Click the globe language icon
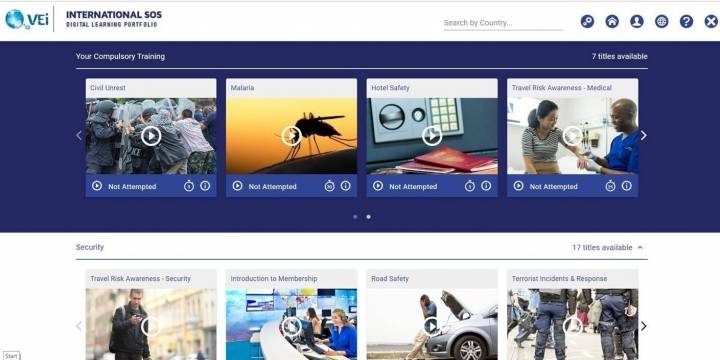 [x=661, y=21]
